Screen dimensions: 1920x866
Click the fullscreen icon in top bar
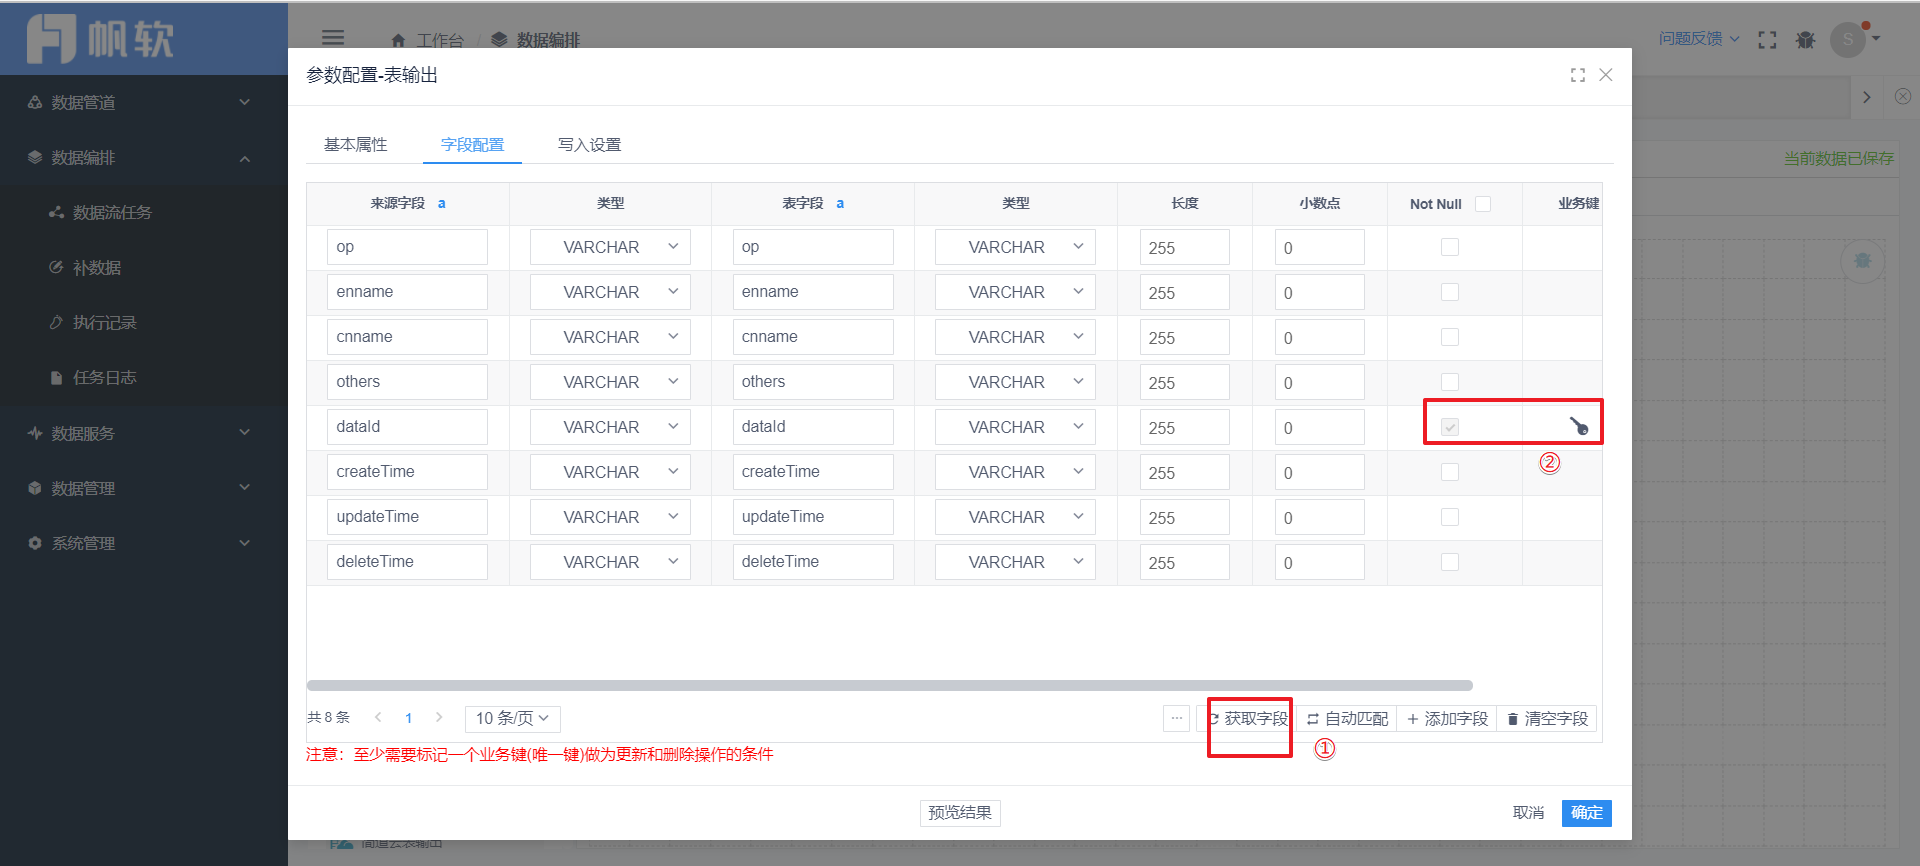[1767, 40]
